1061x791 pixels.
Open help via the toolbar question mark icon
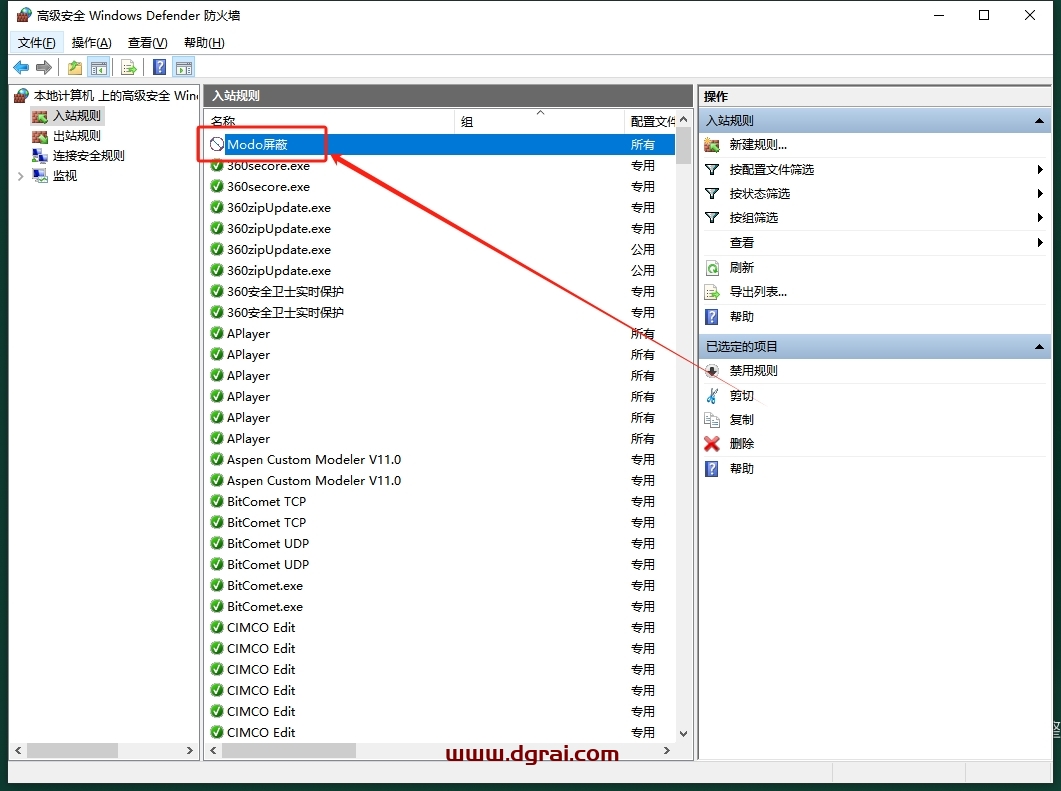(160, 67)
